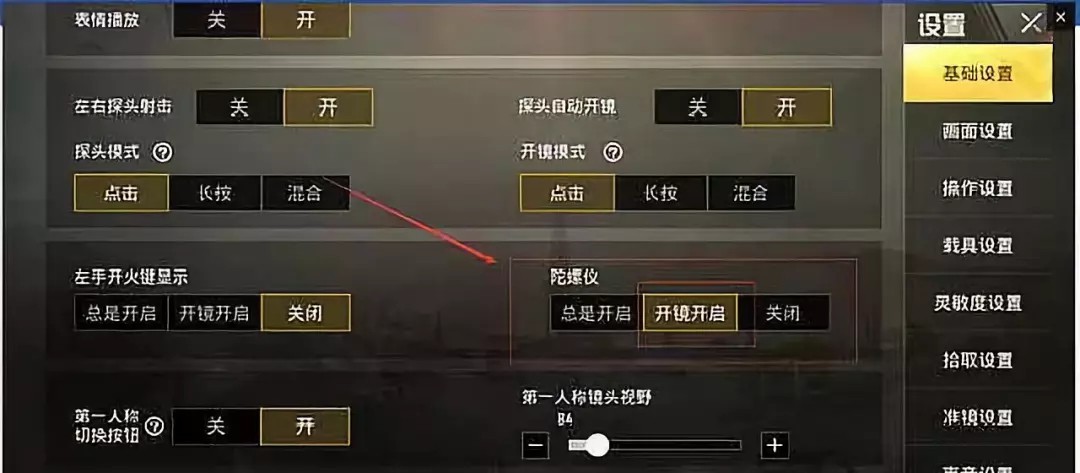Set 左手开火键显示 to 总是开启

[121, 314]
